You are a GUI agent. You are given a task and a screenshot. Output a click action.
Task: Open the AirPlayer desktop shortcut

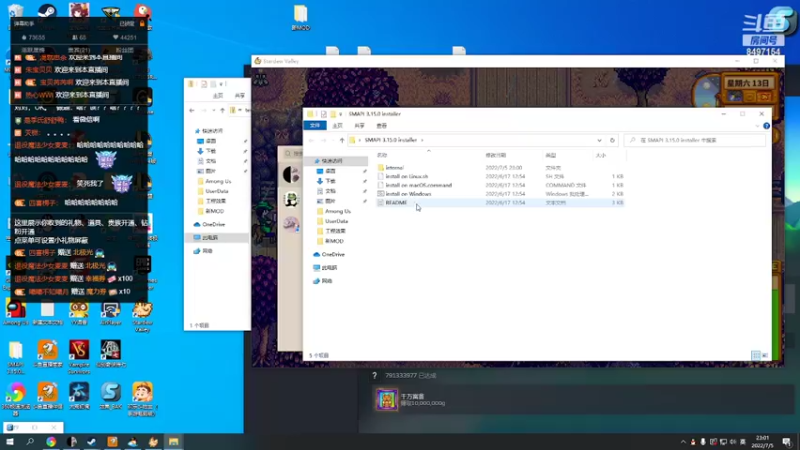pos(111,313)
